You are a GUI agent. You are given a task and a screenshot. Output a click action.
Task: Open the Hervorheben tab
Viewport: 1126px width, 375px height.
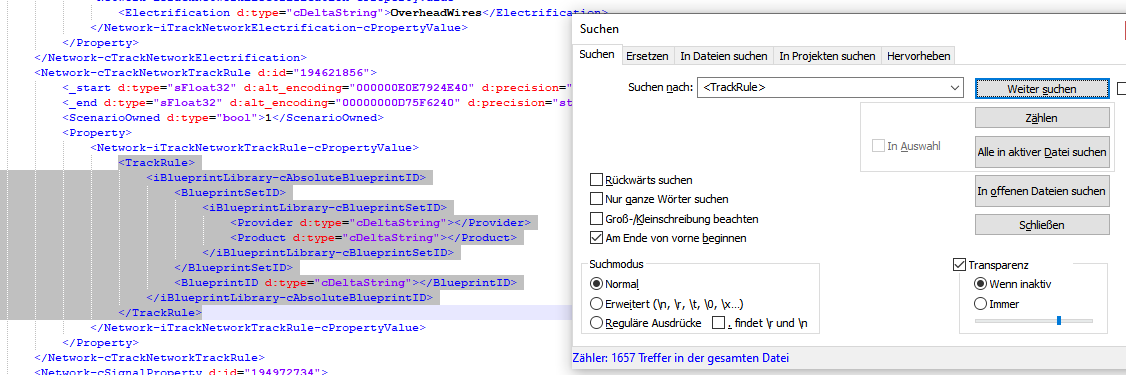pyautogui.click(x=918, y=55)
